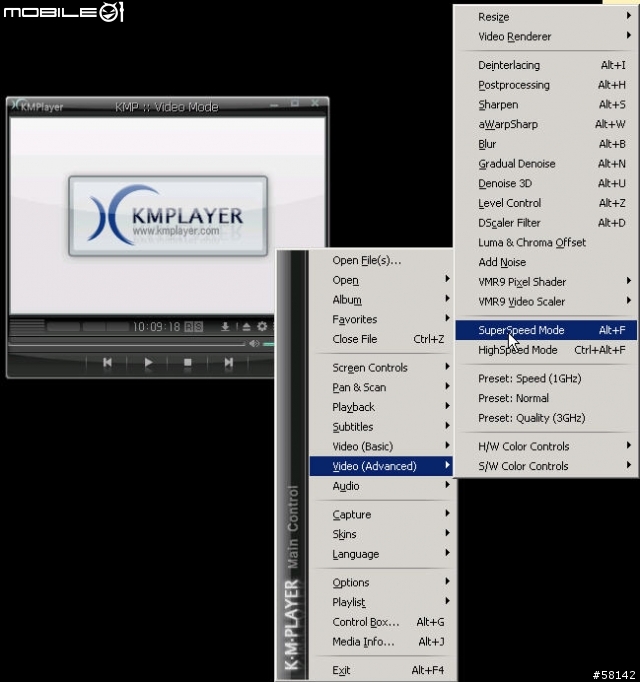Screen dimensions: 640x683
Task: Open the Audio submenu
Action: coord(381,486)
